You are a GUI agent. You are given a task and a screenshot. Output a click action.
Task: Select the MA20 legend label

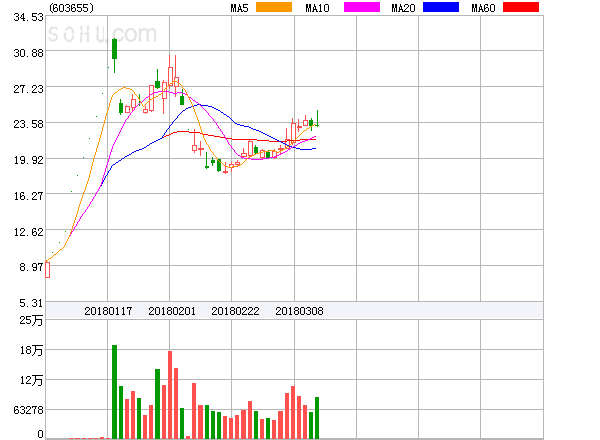pyautogui.click(x=403, y=8)
